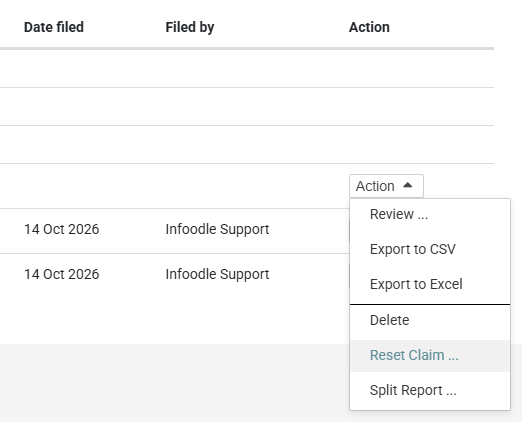The height and width of the screenshot is (422, 522).
Task: Click the upper 14 Oct 2026 date cell
Action: coord(62,229)
